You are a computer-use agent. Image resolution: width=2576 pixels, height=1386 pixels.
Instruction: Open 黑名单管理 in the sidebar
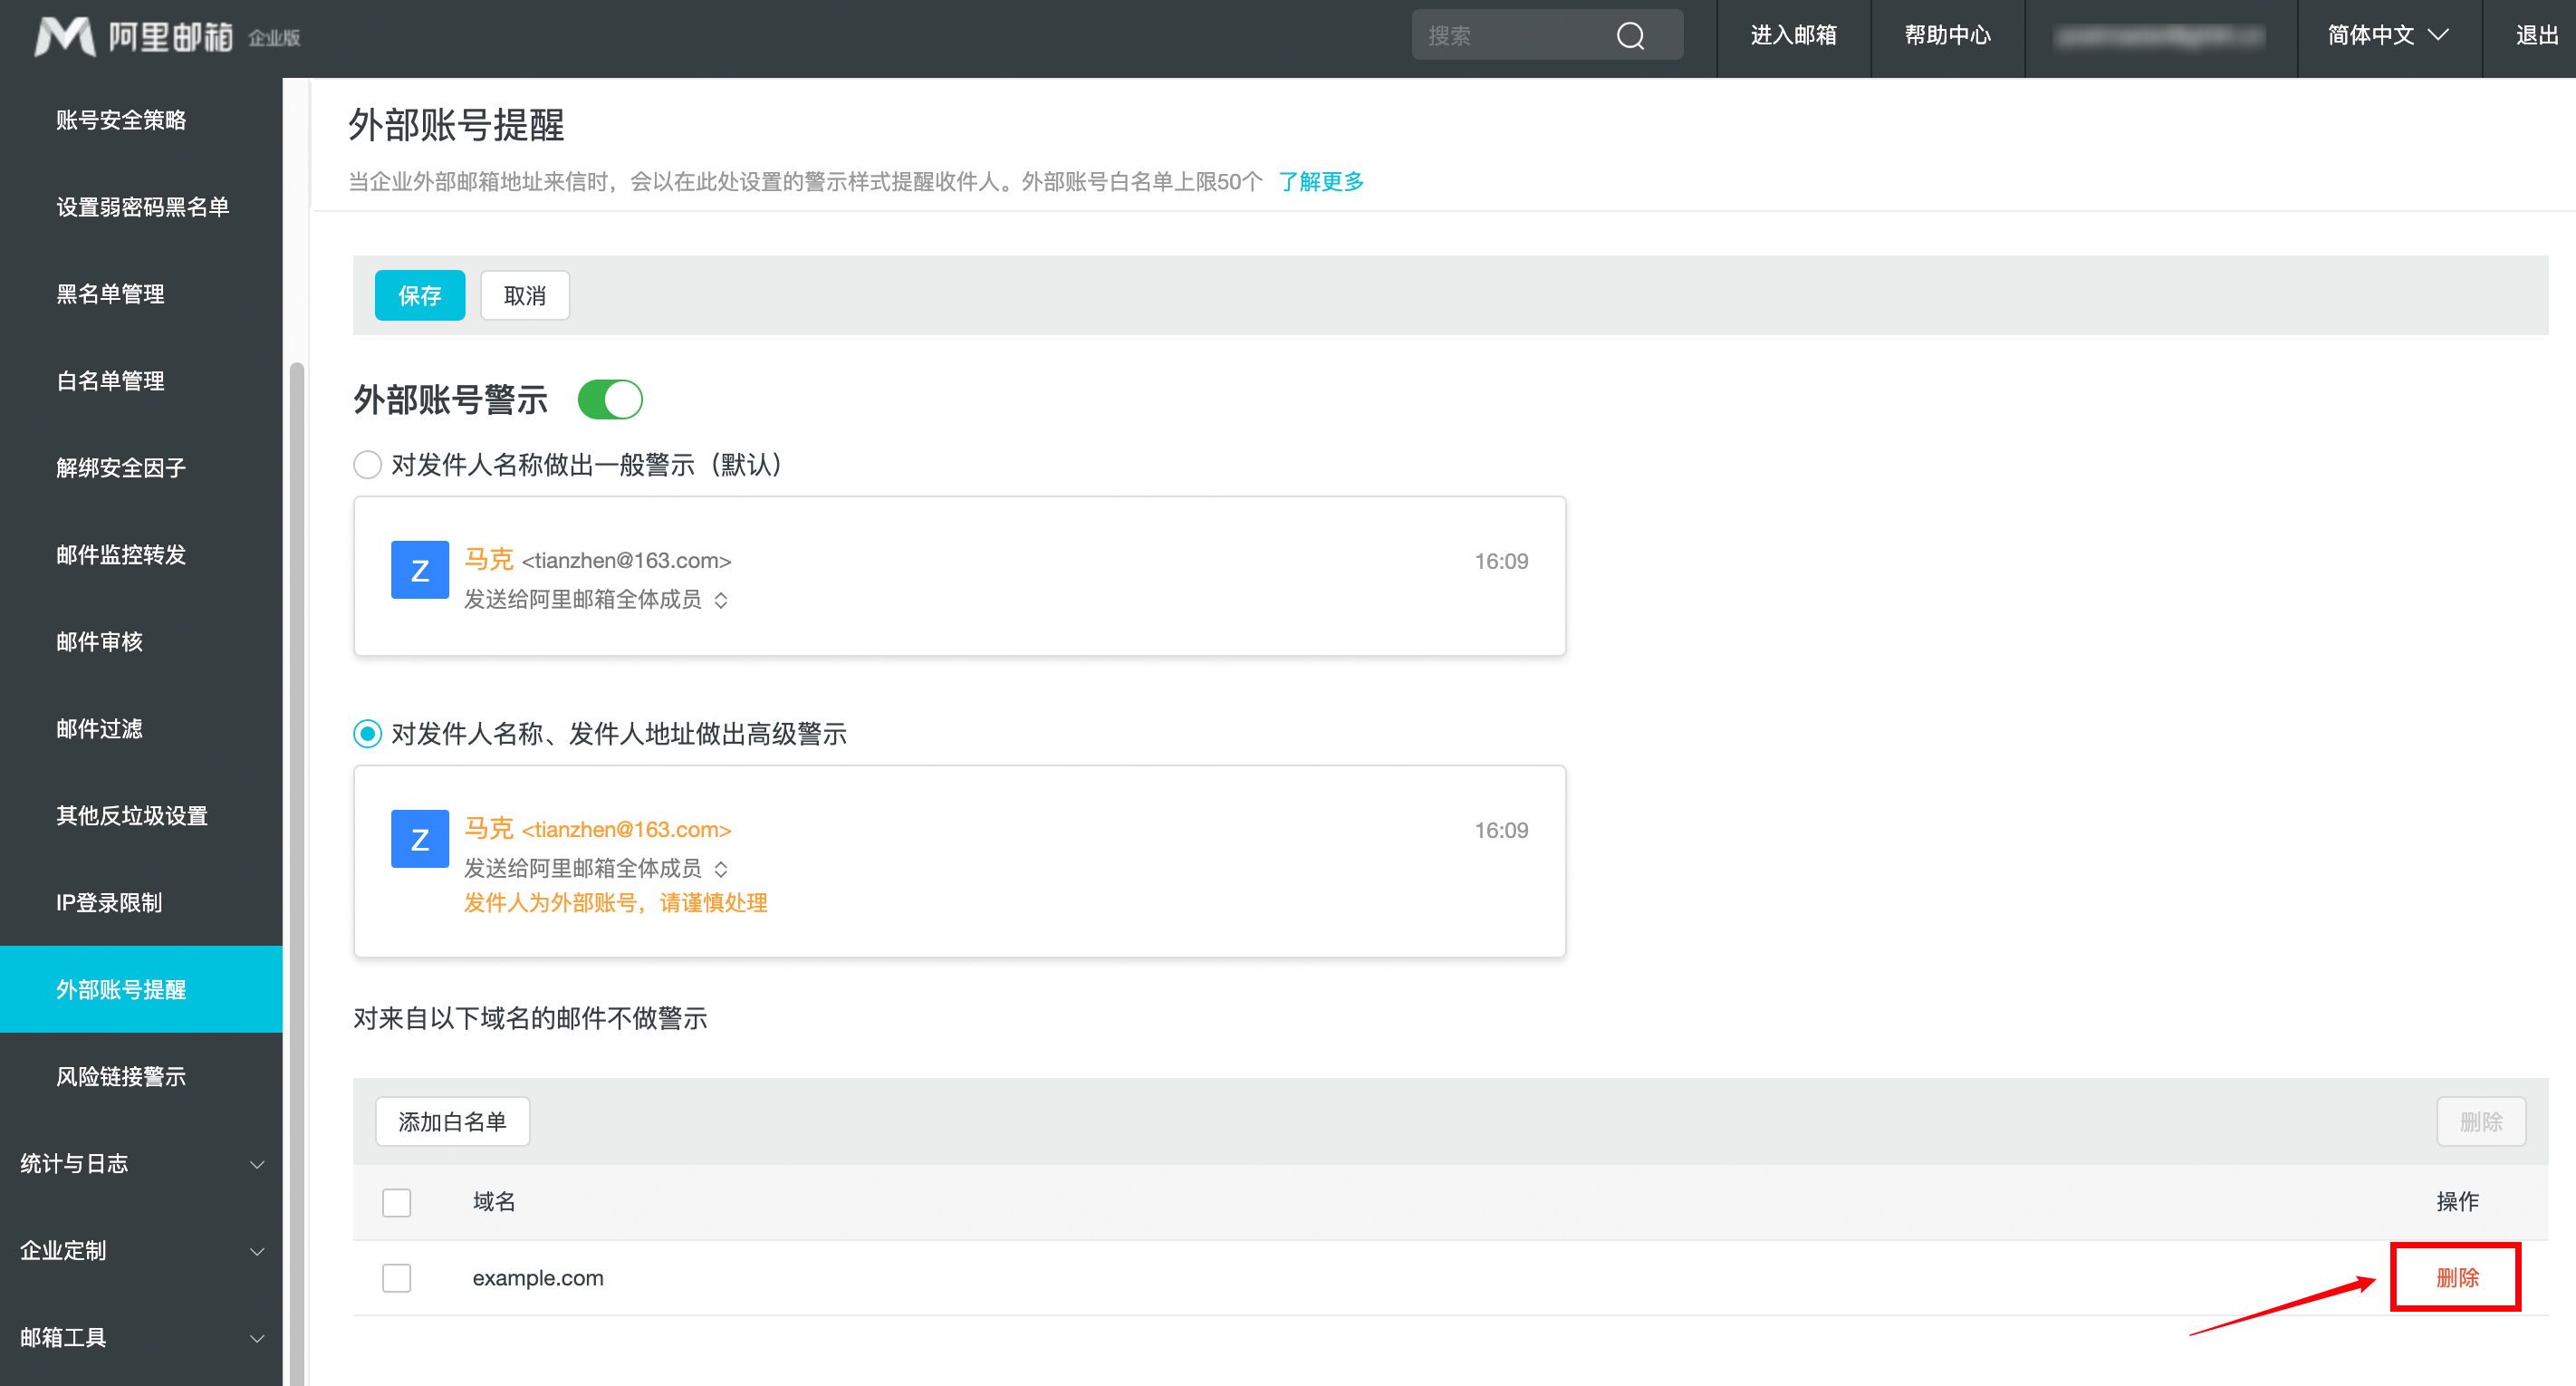(110, 293)
